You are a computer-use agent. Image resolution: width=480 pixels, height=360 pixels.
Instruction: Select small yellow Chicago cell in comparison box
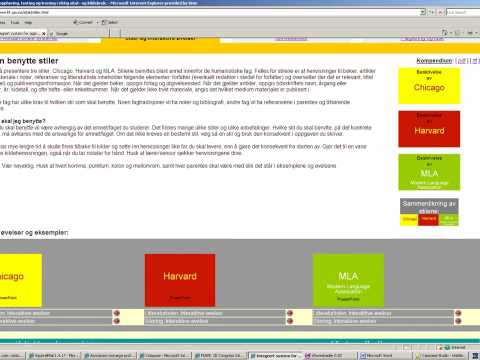409,220
